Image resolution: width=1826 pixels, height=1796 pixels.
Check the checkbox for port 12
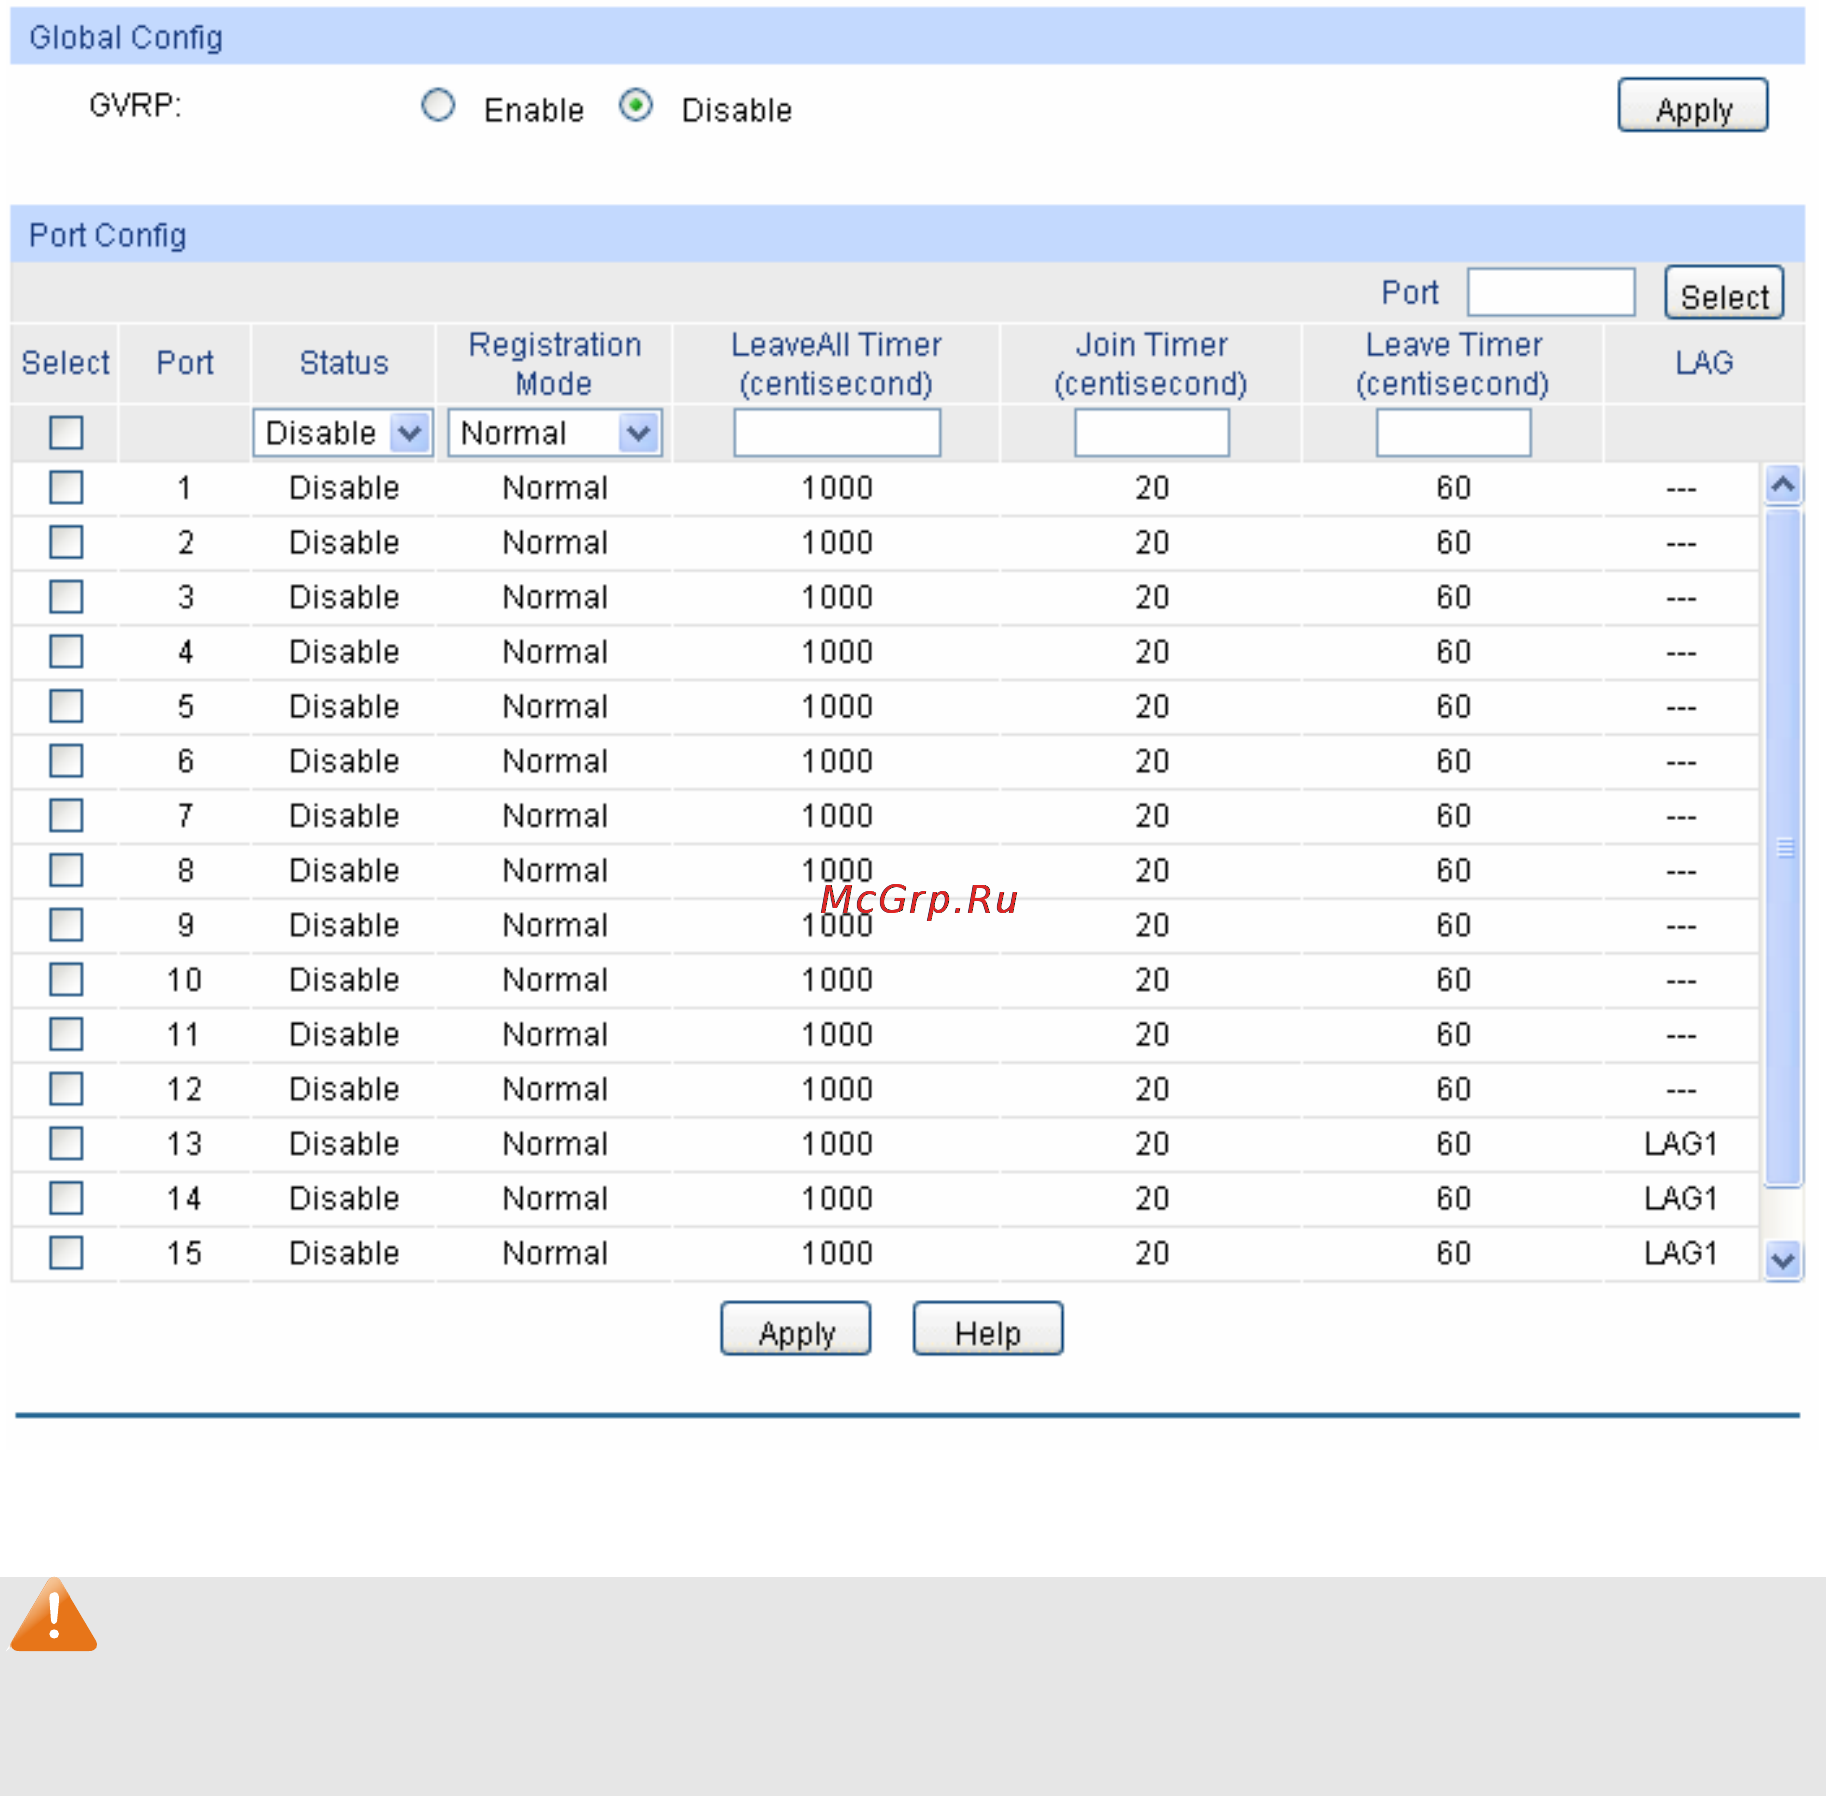(66, 1089)
